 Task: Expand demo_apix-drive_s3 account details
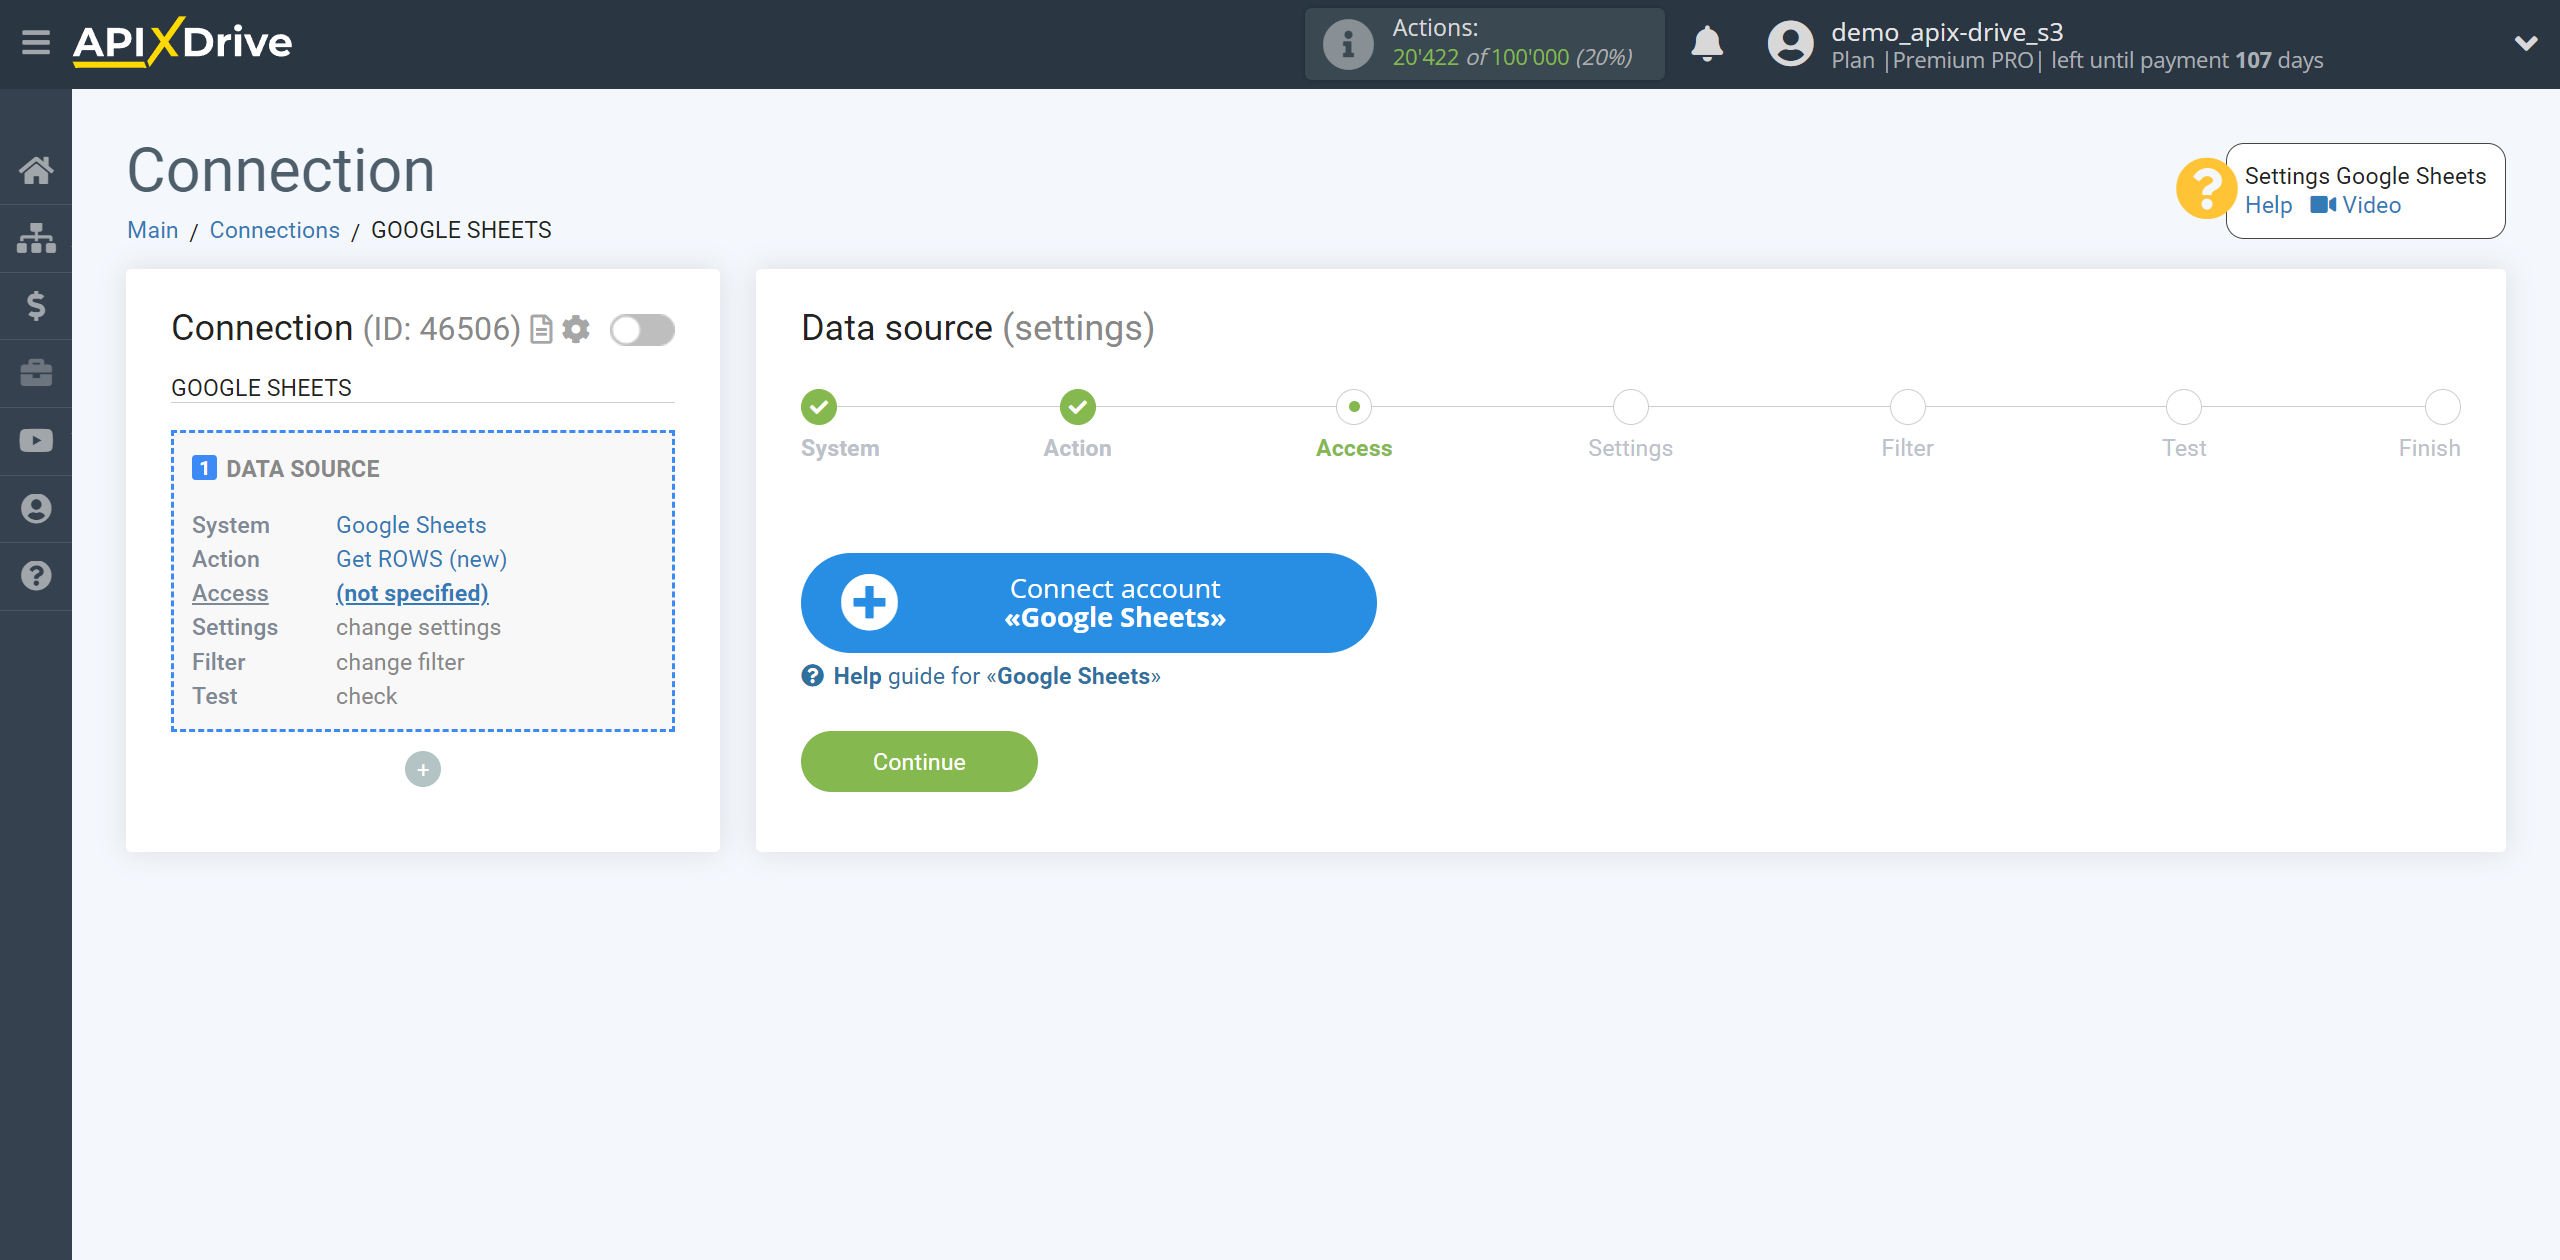[2519, 44]
